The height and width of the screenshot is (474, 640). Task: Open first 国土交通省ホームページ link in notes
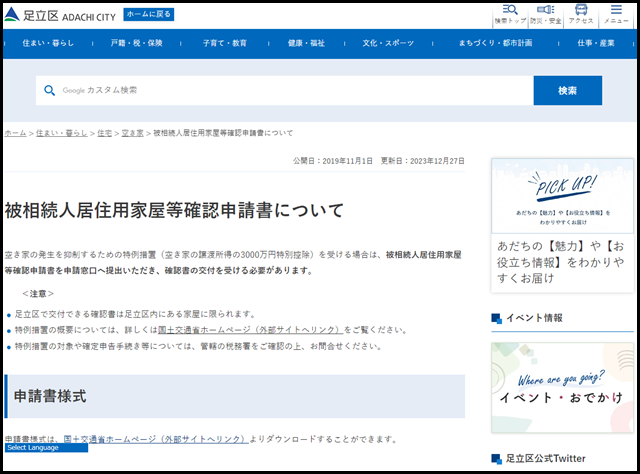[250, 330]
